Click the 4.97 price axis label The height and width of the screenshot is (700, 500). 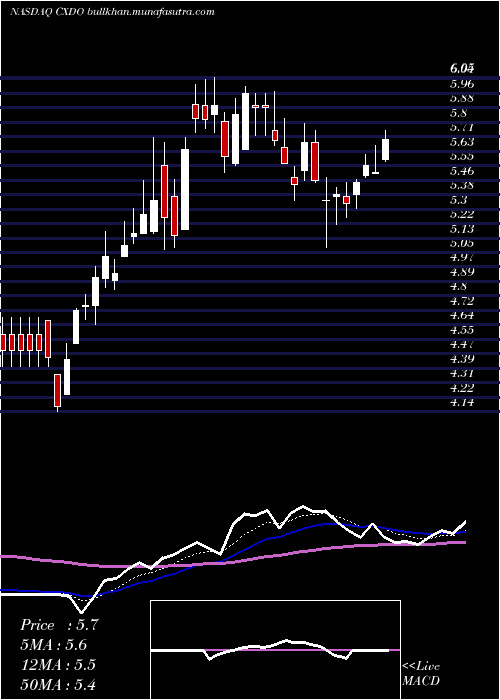pos(462,257)
